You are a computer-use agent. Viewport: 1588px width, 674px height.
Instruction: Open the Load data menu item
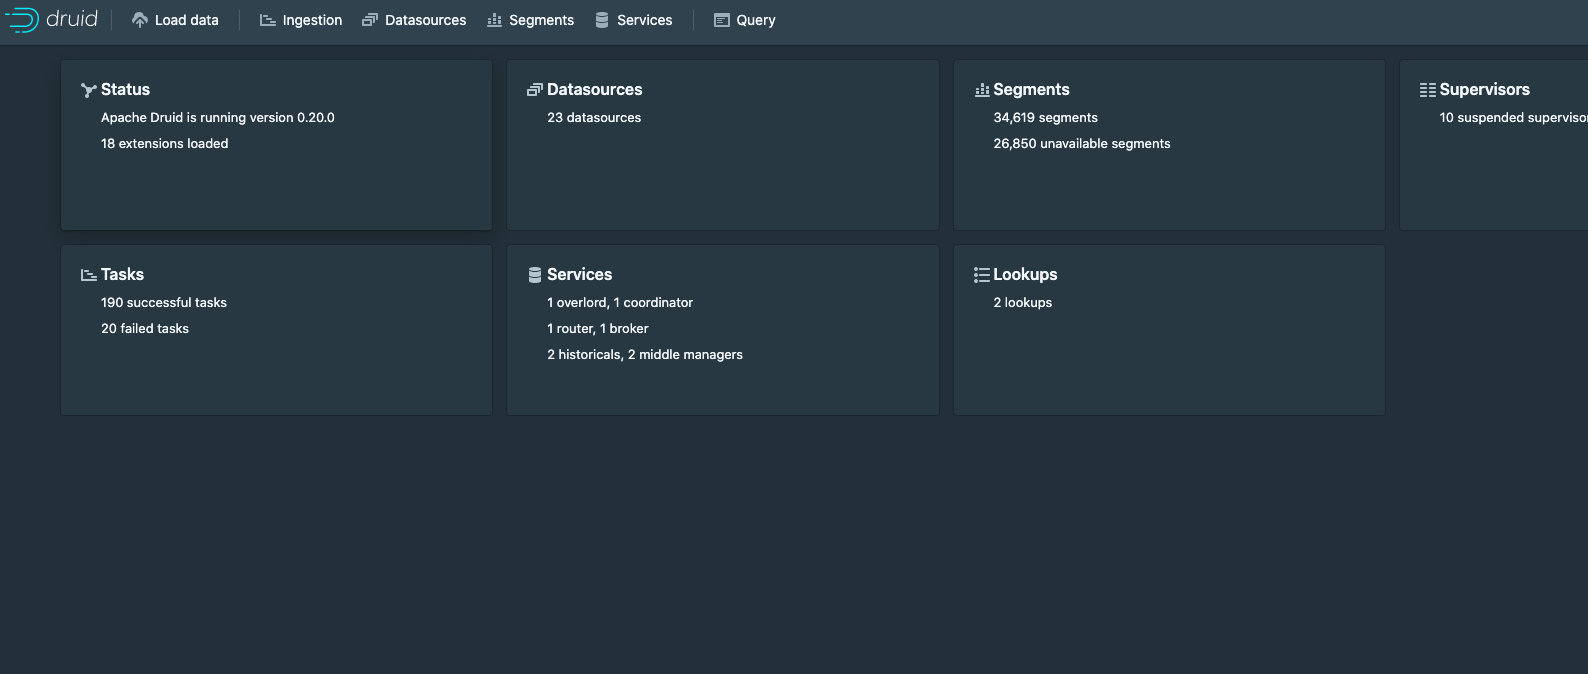[x=175, y=20]
